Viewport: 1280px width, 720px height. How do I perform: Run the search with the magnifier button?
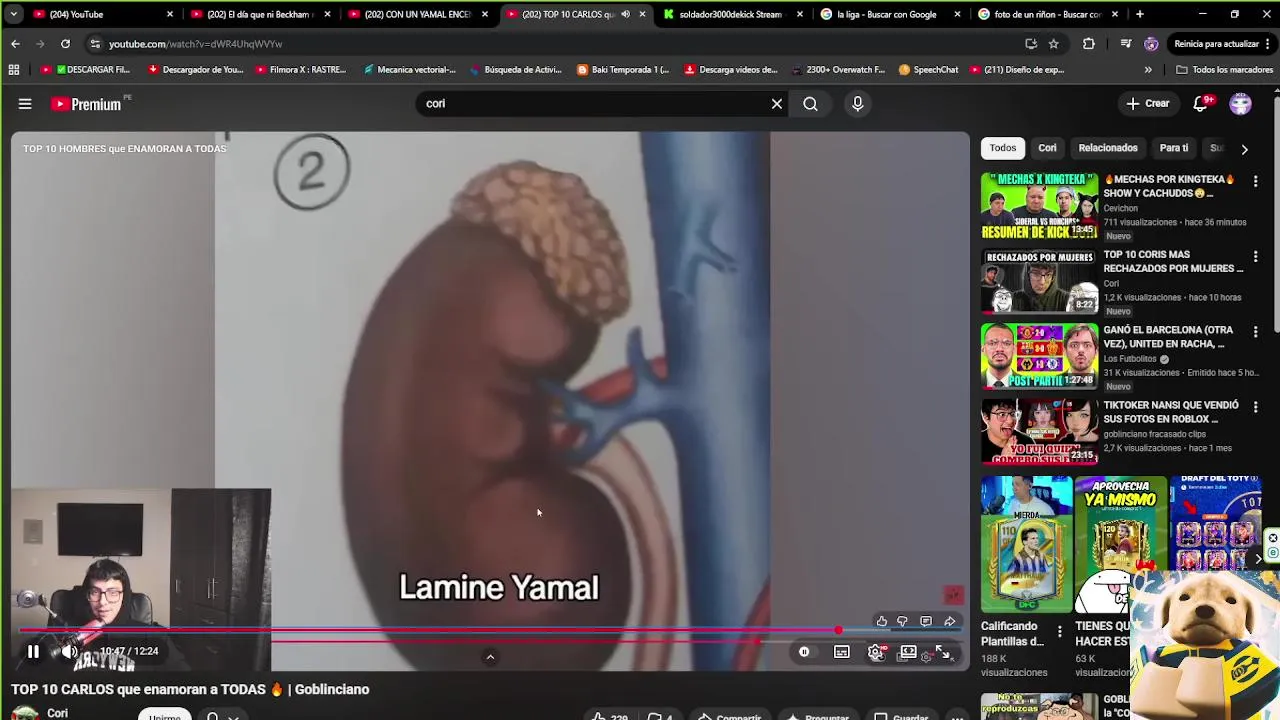point(810,103)
